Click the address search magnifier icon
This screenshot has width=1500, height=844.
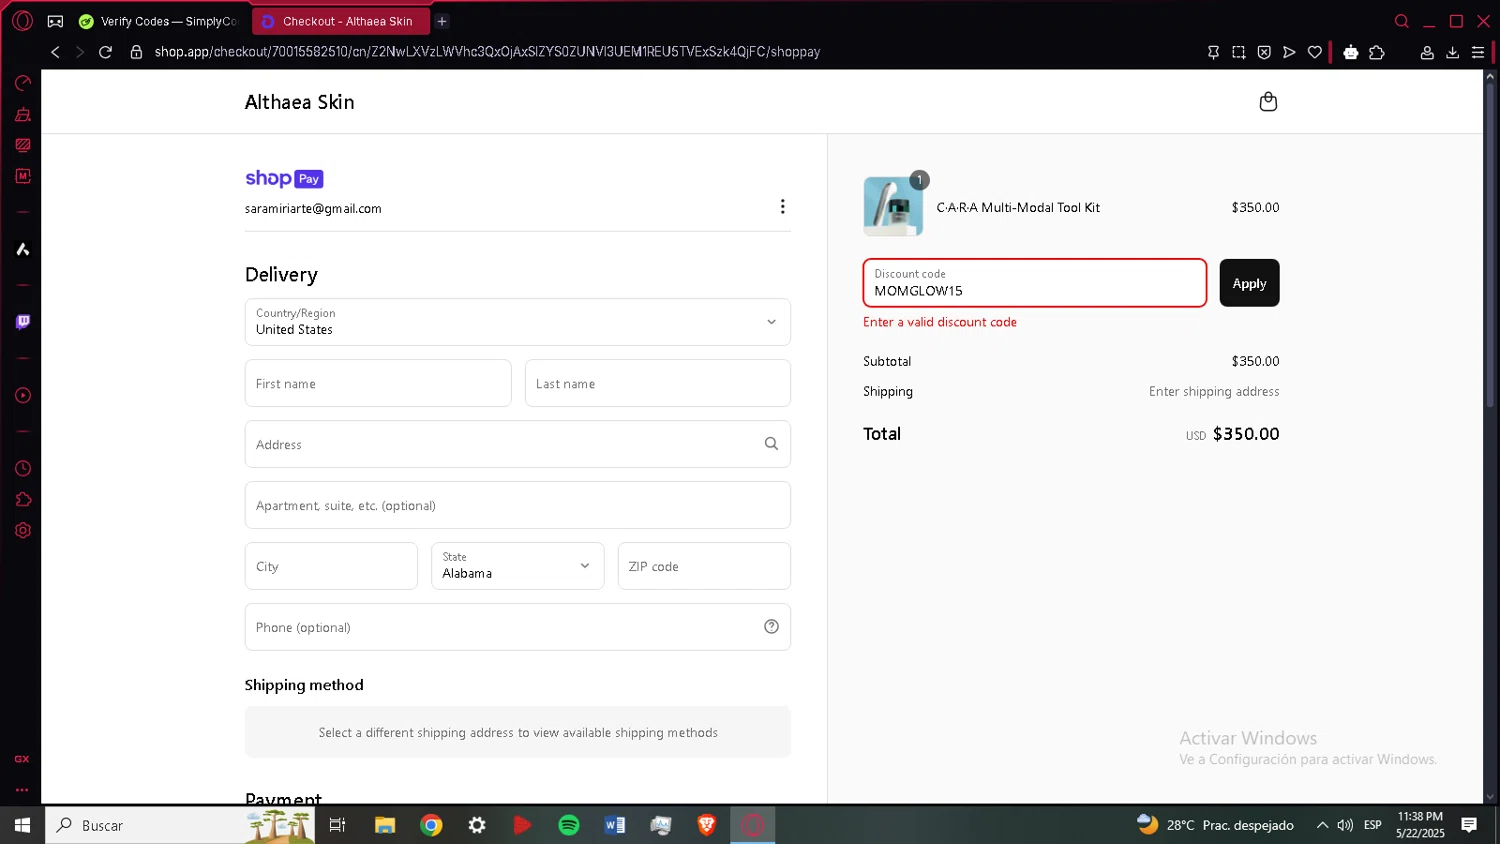[x=771, y=444]
